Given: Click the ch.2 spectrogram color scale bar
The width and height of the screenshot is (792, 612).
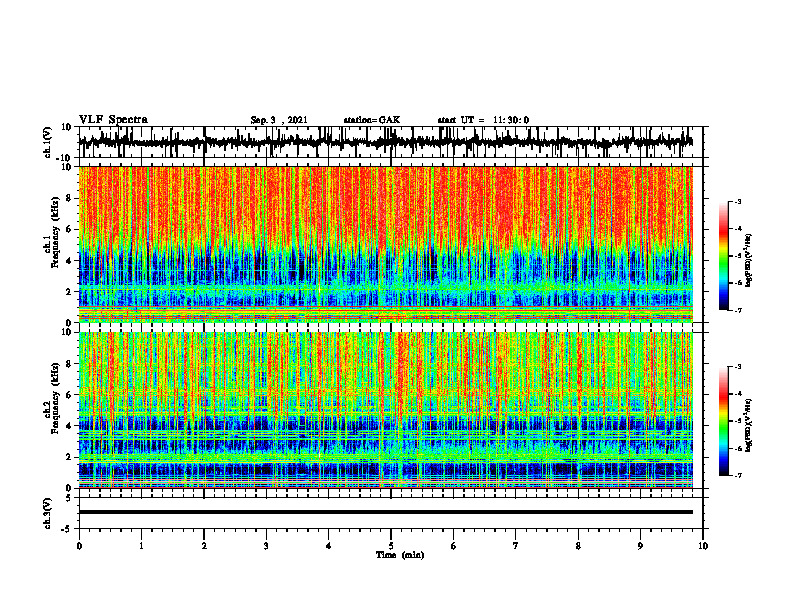Looking at the screenshot, I should [x=723, y=421].
